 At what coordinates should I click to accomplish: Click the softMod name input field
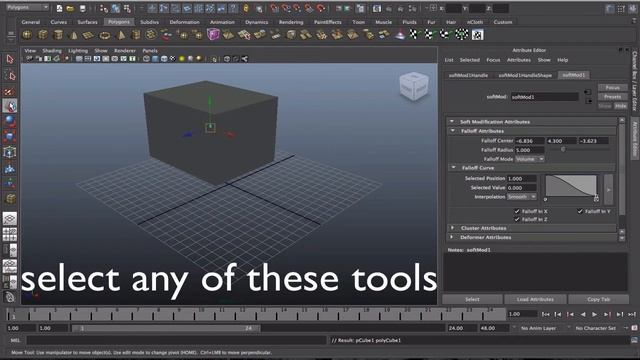coord(544,97)
